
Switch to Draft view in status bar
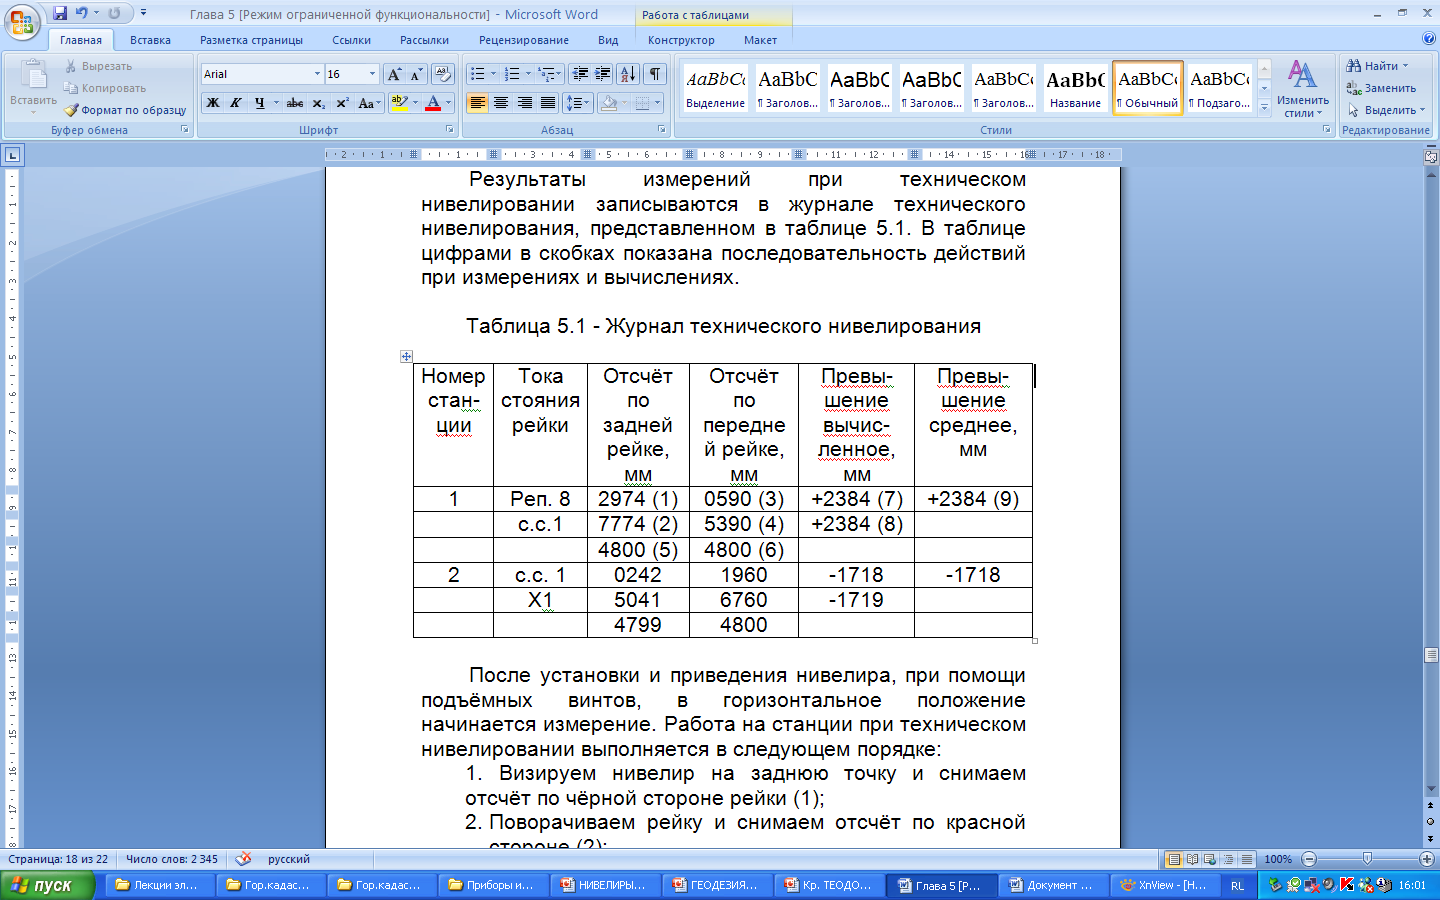click(1246, 859)
